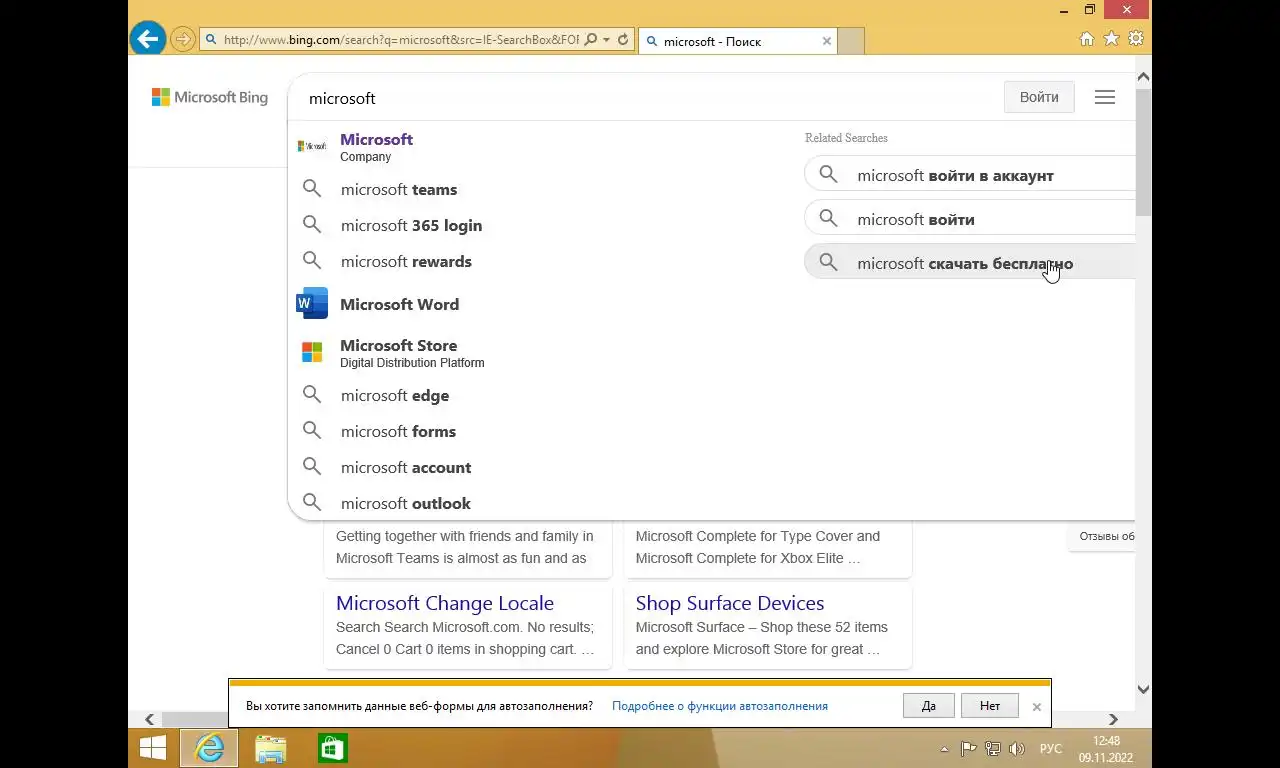The image size is (1280, 768).
Task: Open the 'Shop Surface Devices' link
Action: (x=730, y=603)
